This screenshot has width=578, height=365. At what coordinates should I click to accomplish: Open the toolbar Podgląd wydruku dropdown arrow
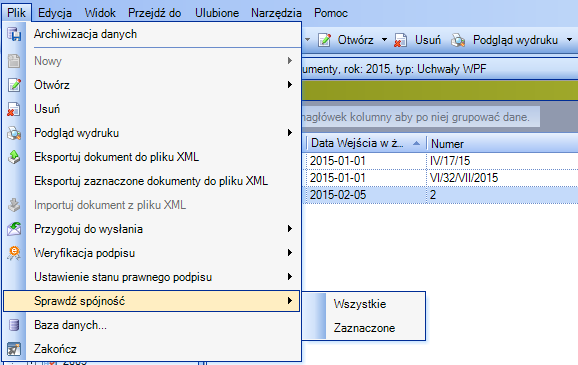[x=570, y=39]
